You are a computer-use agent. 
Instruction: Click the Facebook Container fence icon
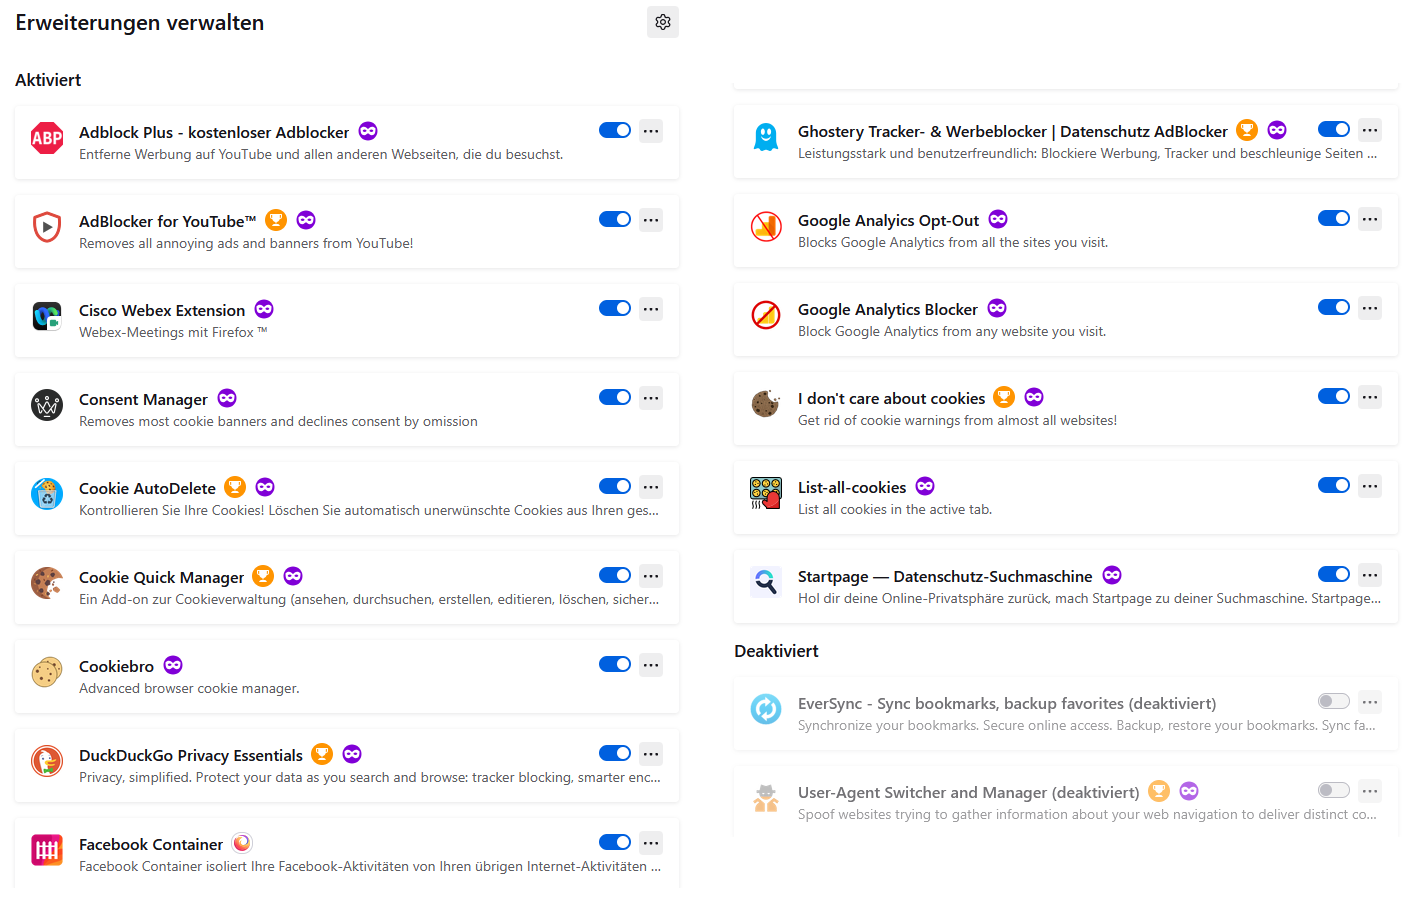[x=47, y=851]
